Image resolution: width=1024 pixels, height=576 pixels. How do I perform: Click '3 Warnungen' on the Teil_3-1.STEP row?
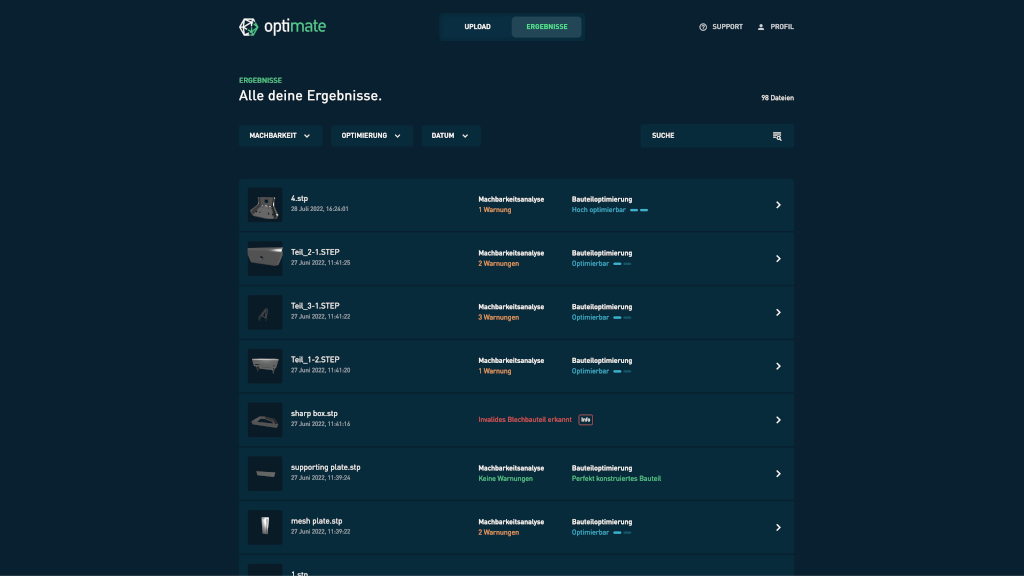click(x=498, y=317)
